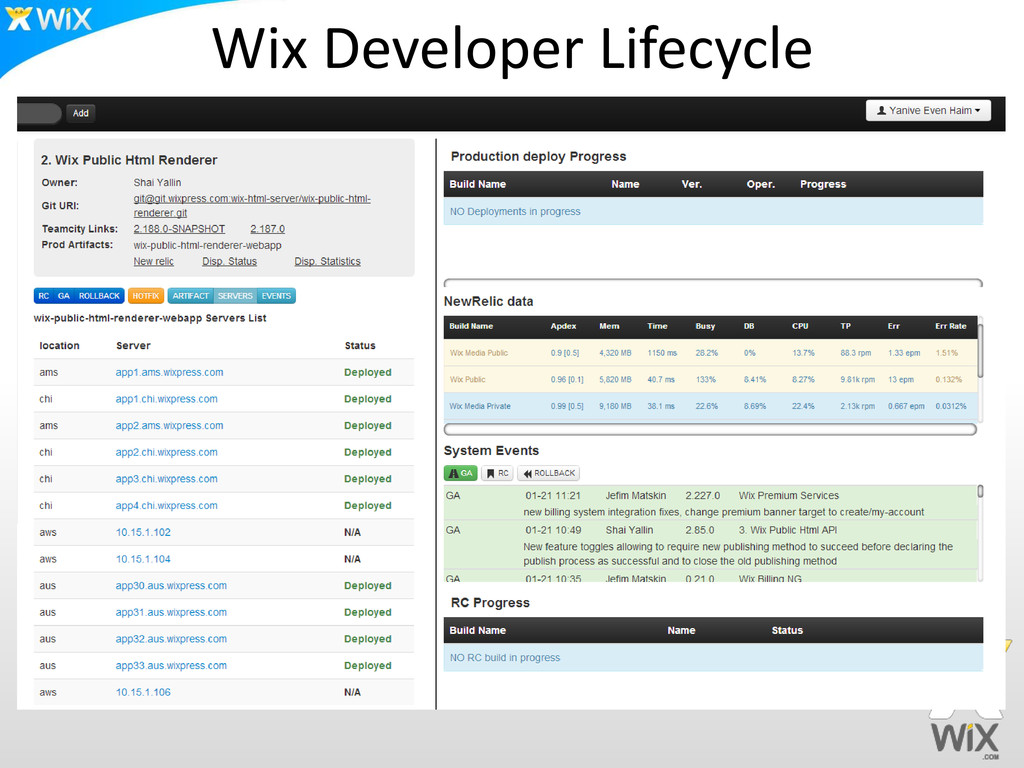The image size is (1024, 768).
Task: Toggle the RC filter in System Events
Action: point(498,473)
